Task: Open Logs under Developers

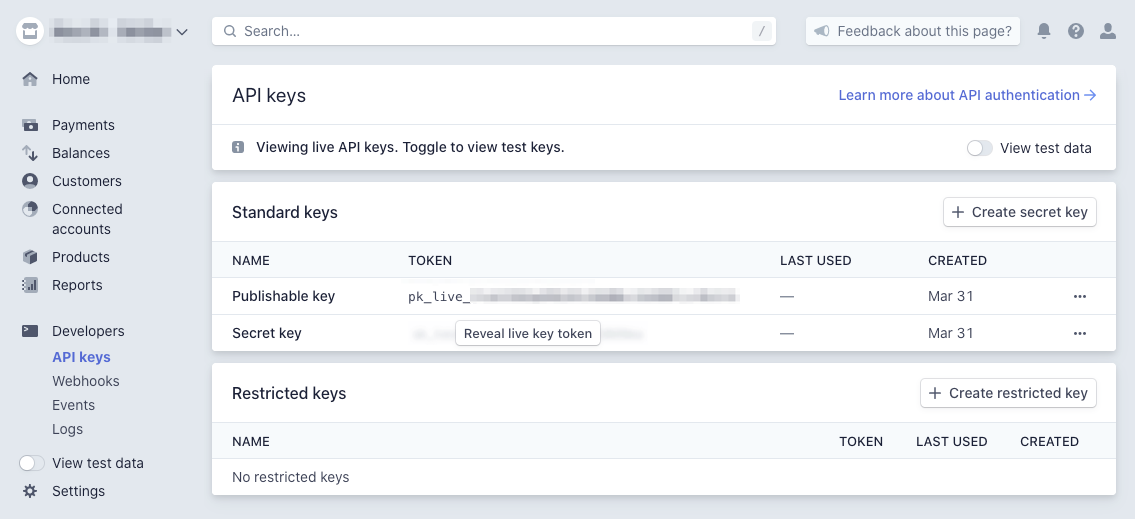Action: tap(68, 429)
